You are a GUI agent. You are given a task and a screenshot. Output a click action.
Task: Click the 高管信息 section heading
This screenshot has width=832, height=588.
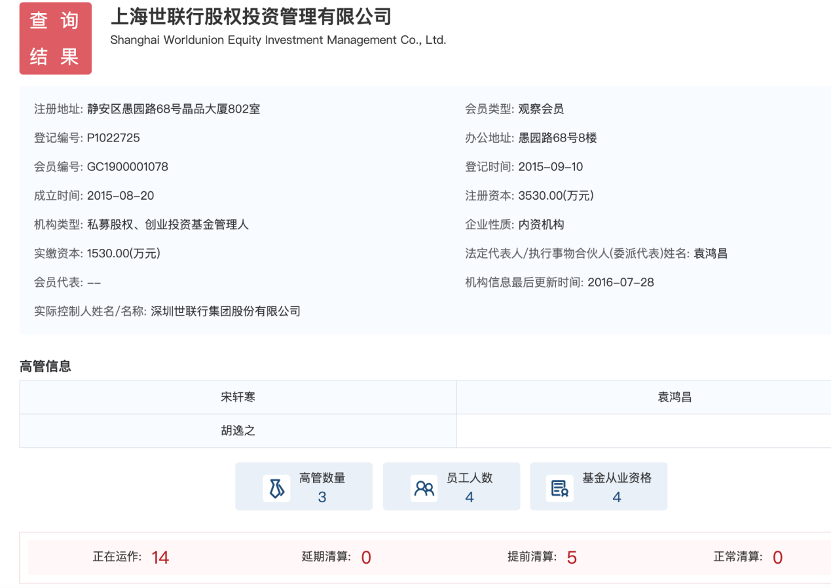[45, 366]
